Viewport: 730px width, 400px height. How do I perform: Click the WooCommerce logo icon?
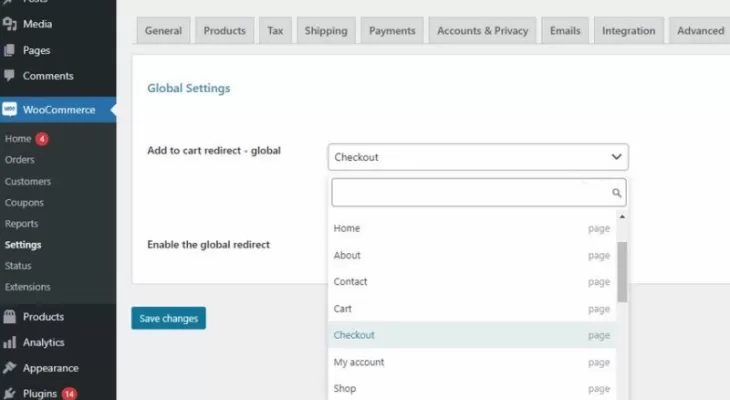pos(9,109)
